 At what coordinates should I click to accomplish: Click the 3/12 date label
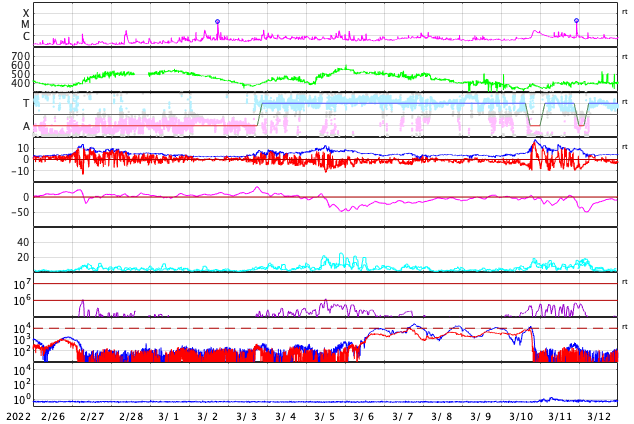click(599, 416)
